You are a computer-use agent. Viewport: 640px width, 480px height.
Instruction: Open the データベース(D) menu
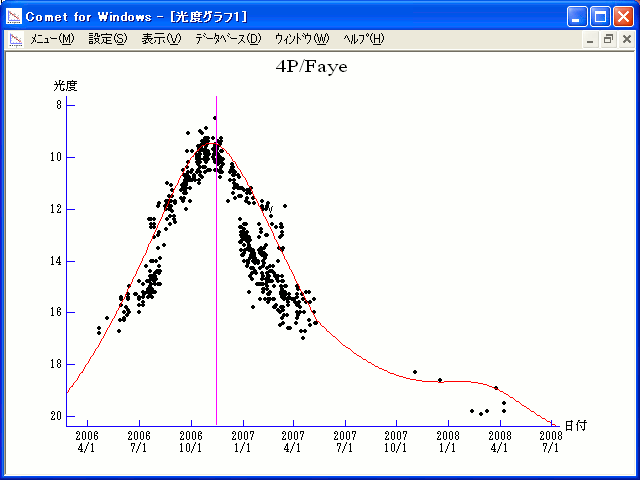[228, 39]
